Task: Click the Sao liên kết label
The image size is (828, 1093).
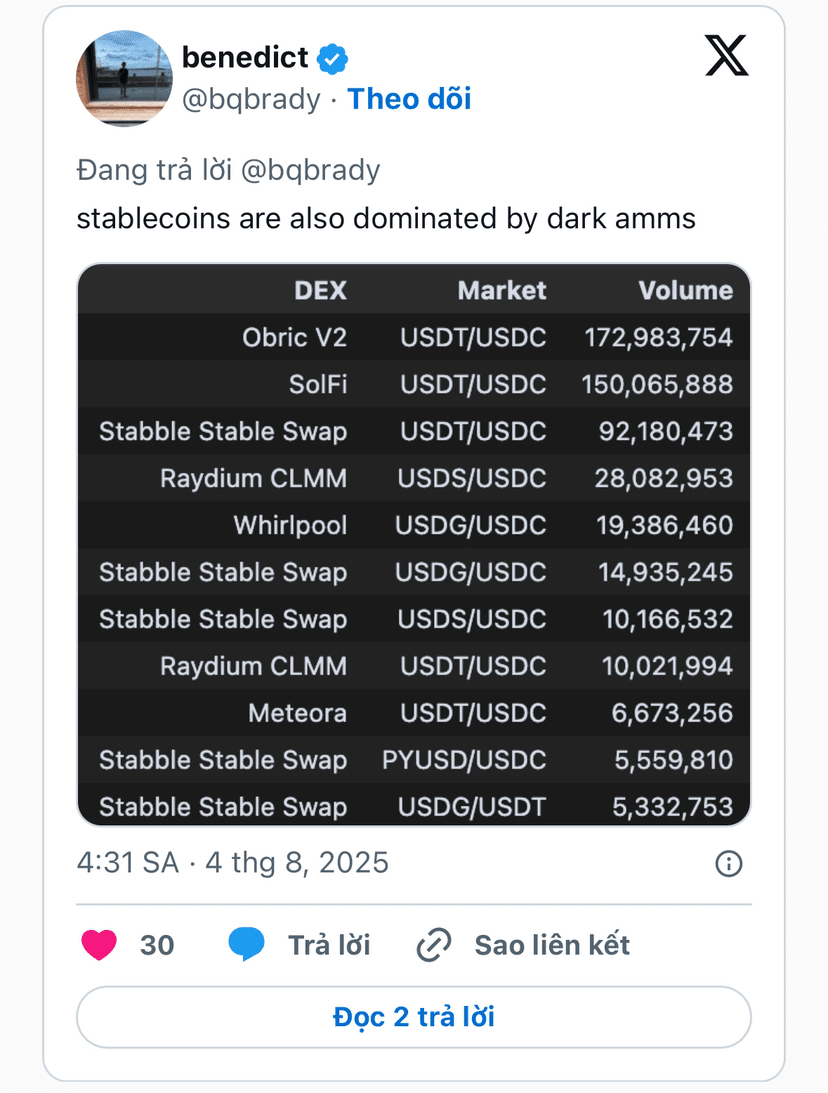Action: tap(552, 945)
